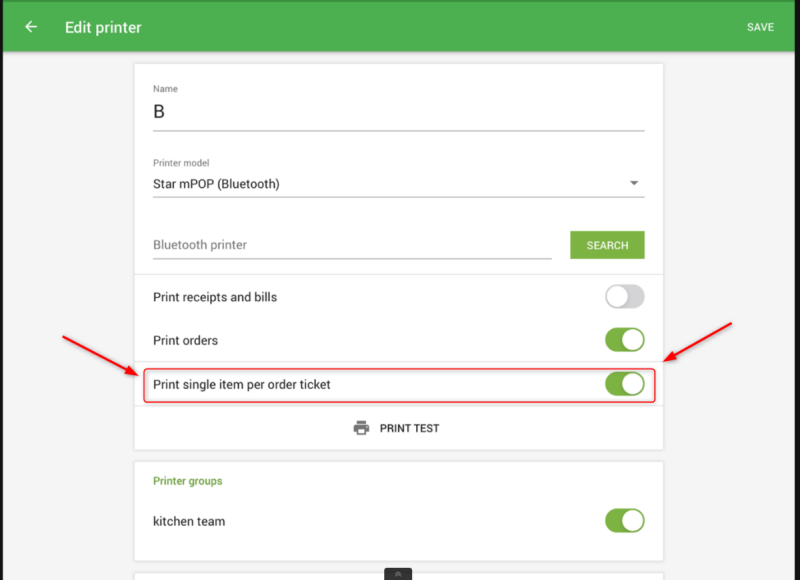This screenshot has height=580, width=800.
Task: Click the PRINT TEST label
Action: tap(409, 428)
